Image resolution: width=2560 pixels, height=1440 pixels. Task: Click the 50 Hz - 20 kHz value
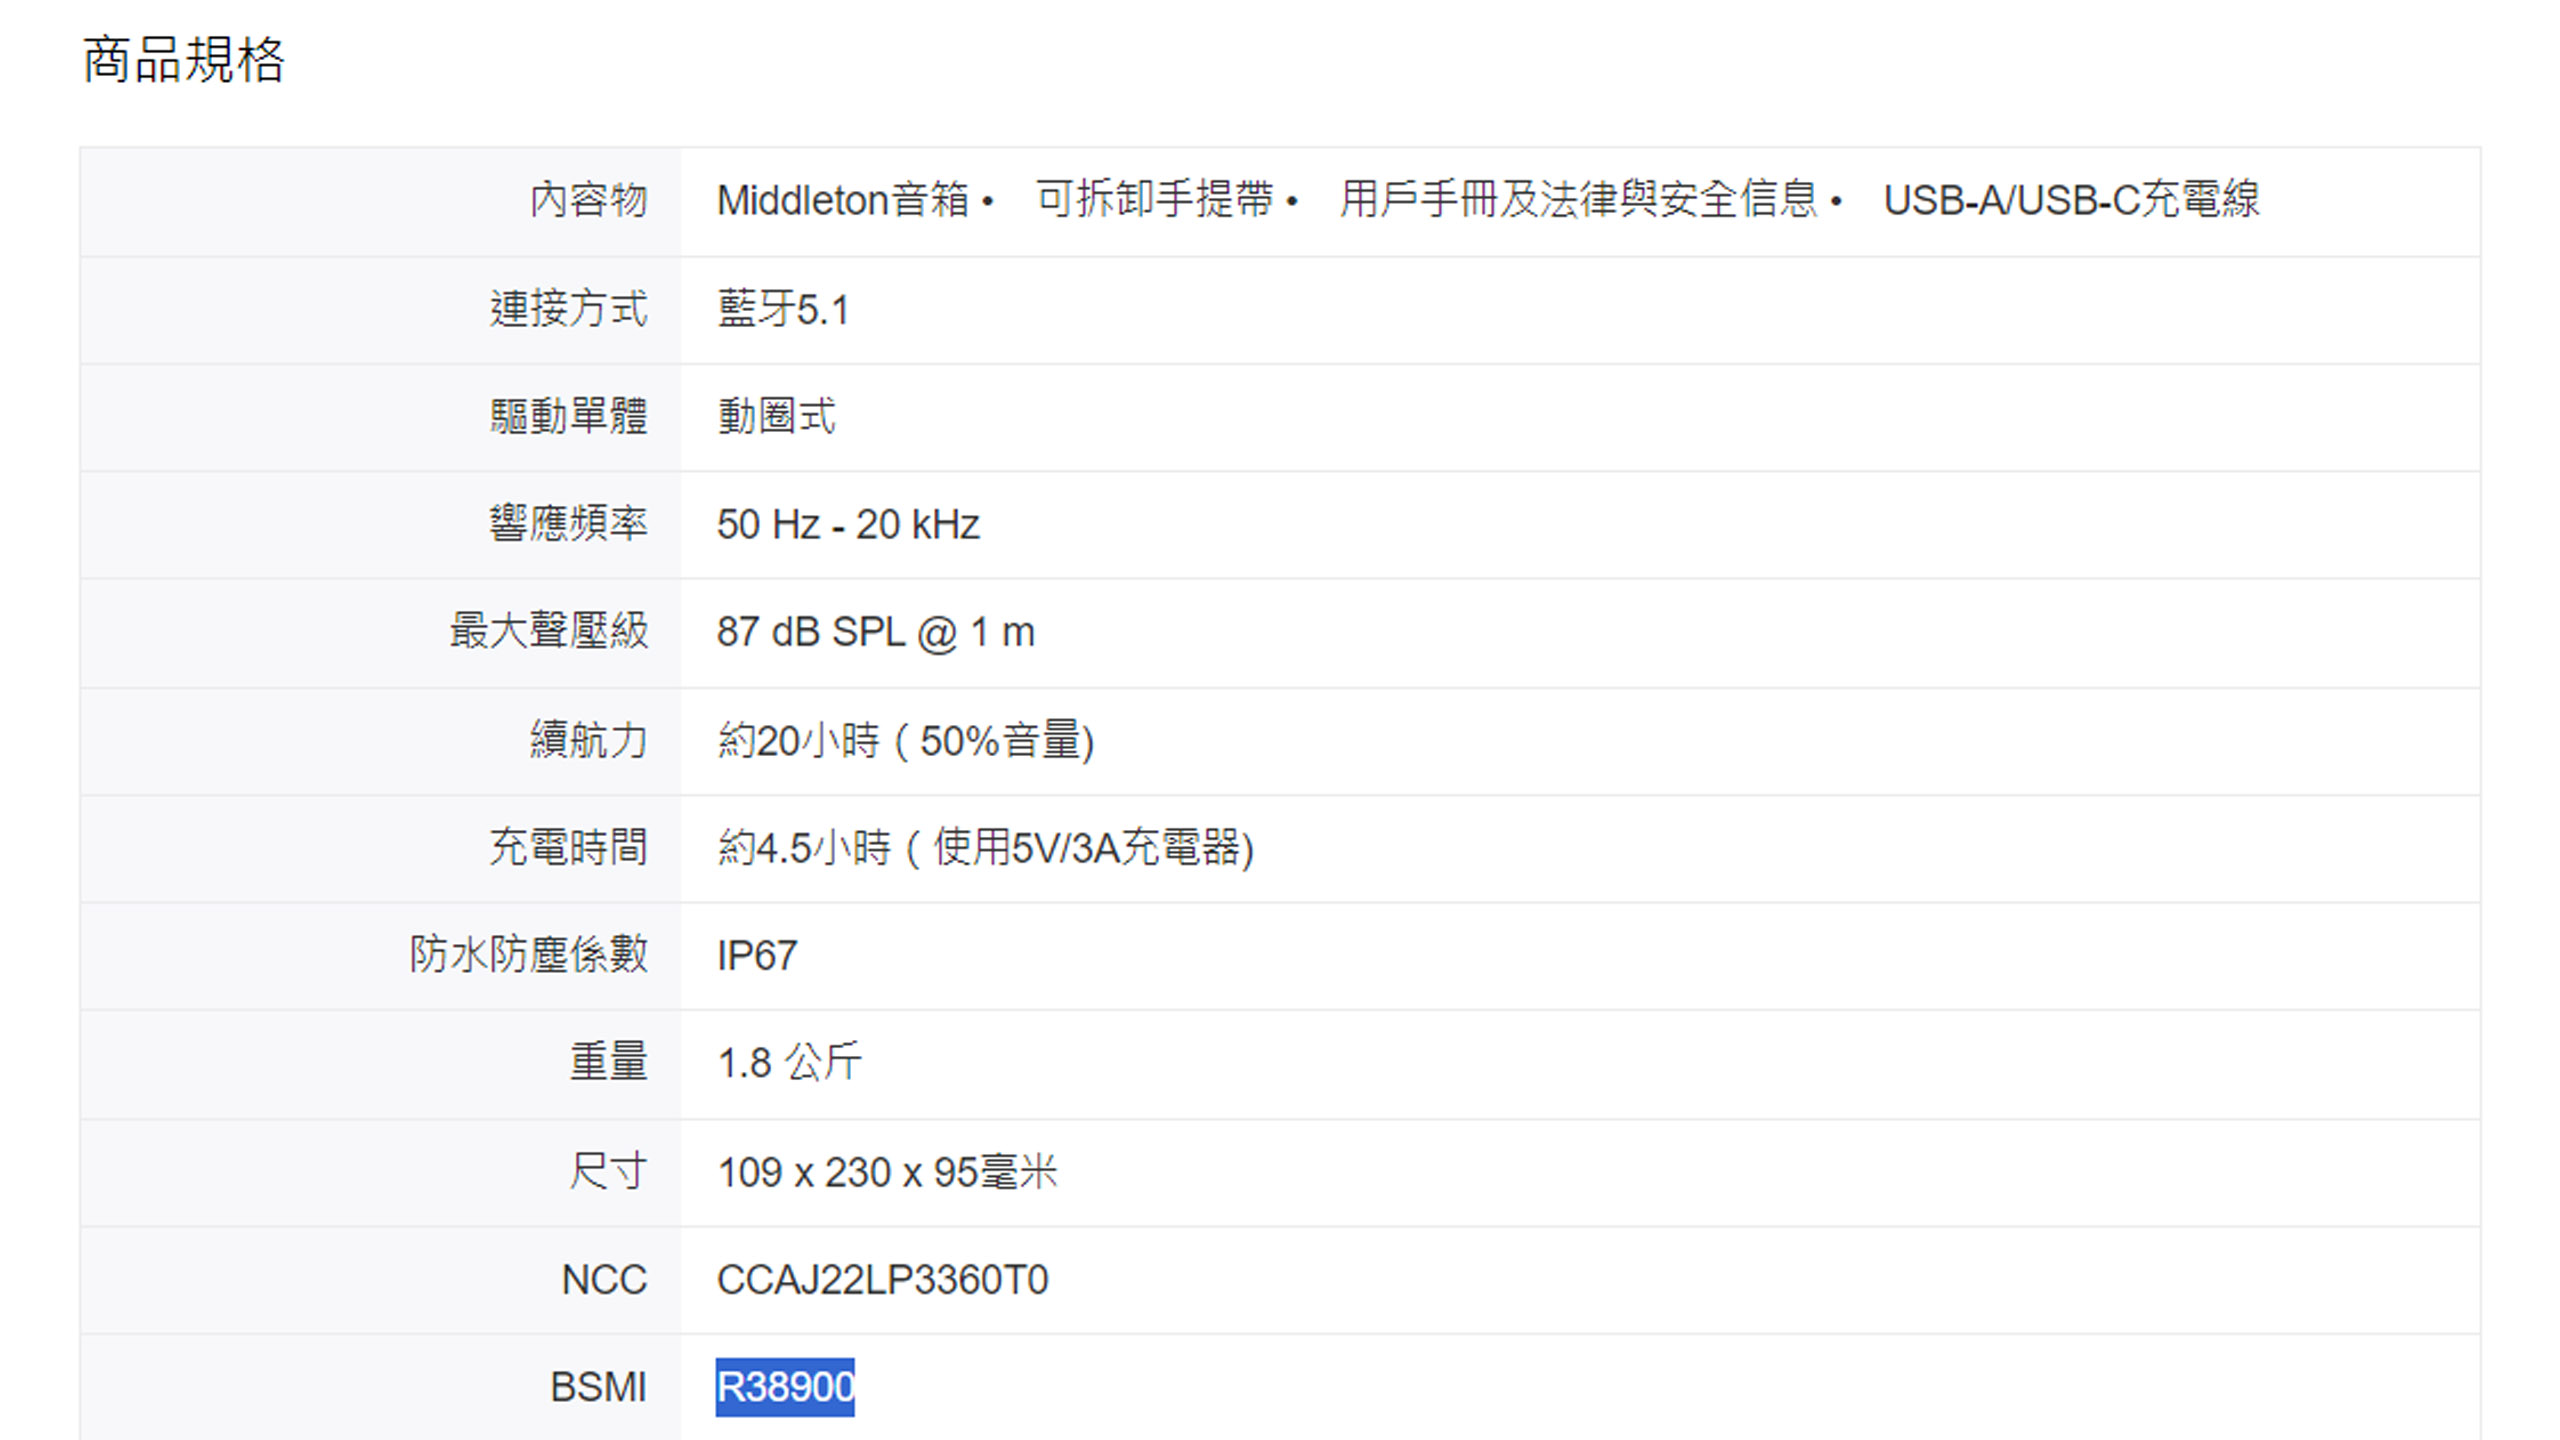point(848,525)
